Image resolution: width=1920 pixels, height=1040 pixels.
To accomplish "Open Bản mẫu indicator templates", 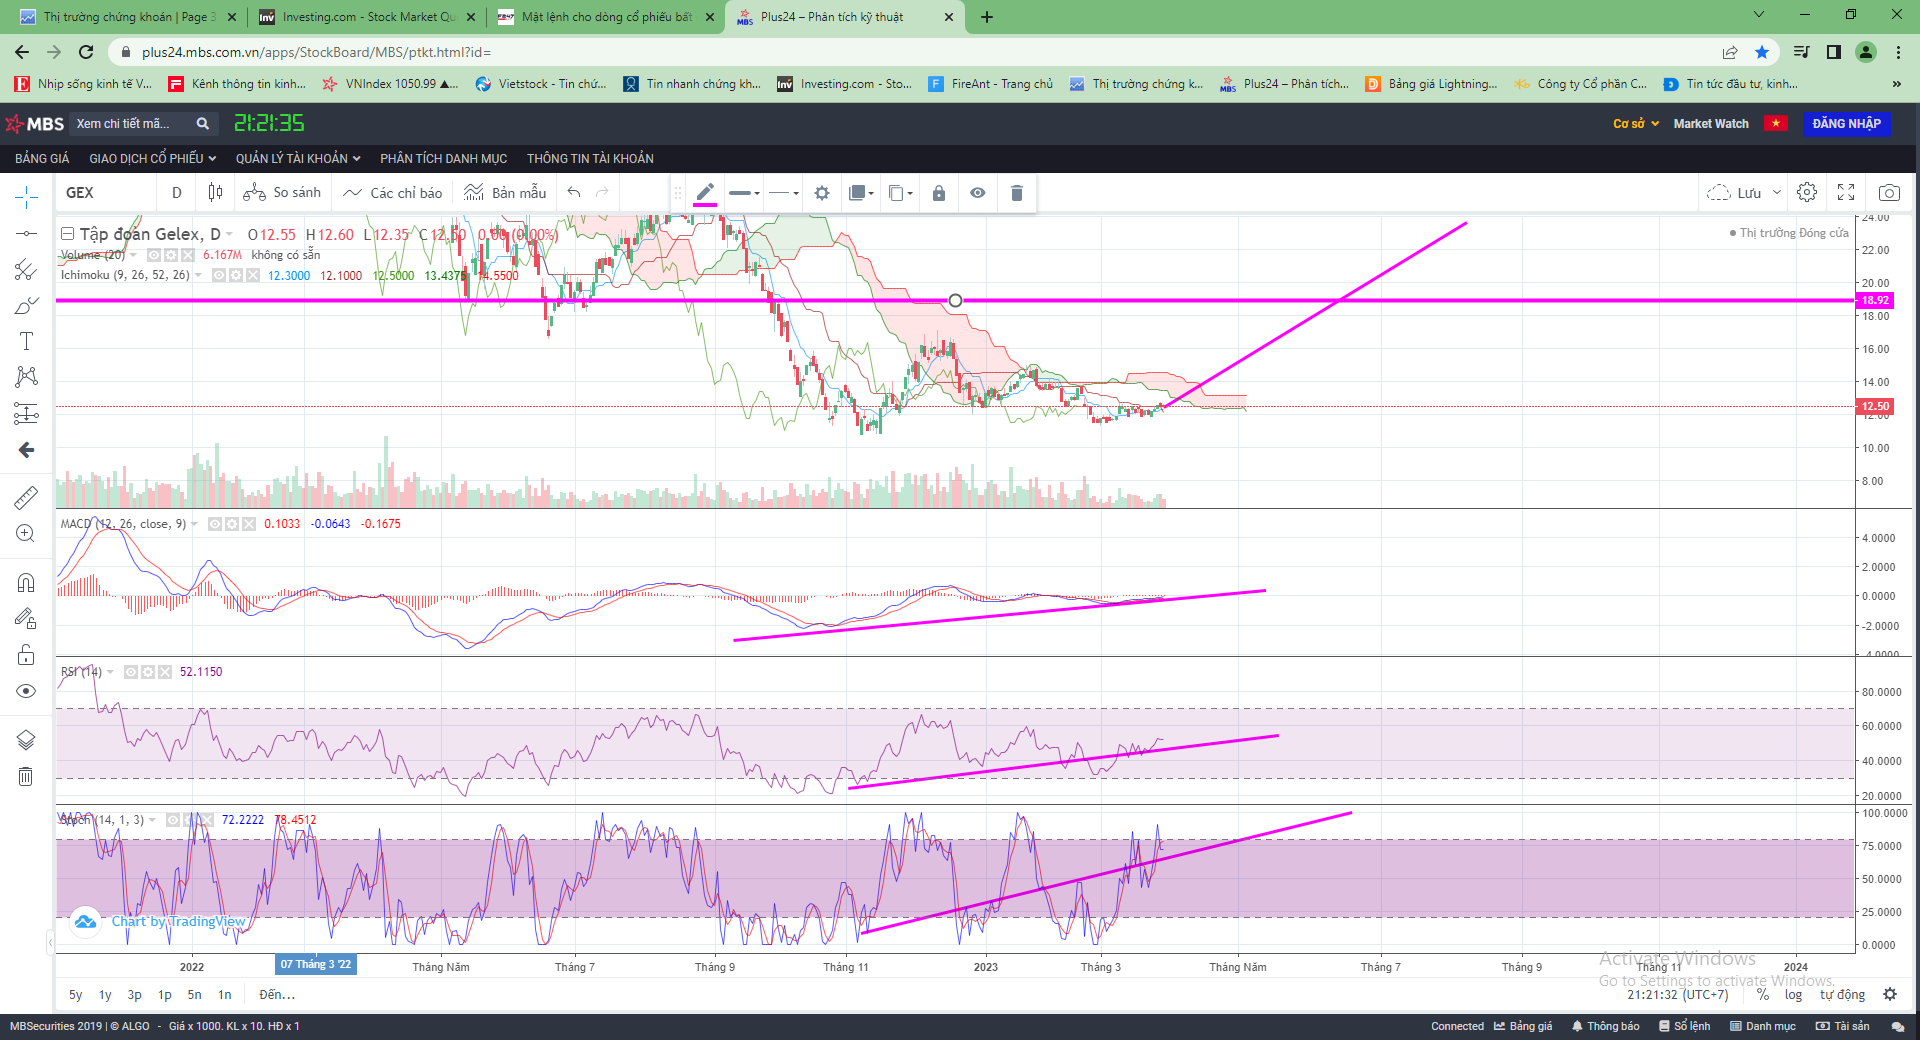I will pos(506,193).
